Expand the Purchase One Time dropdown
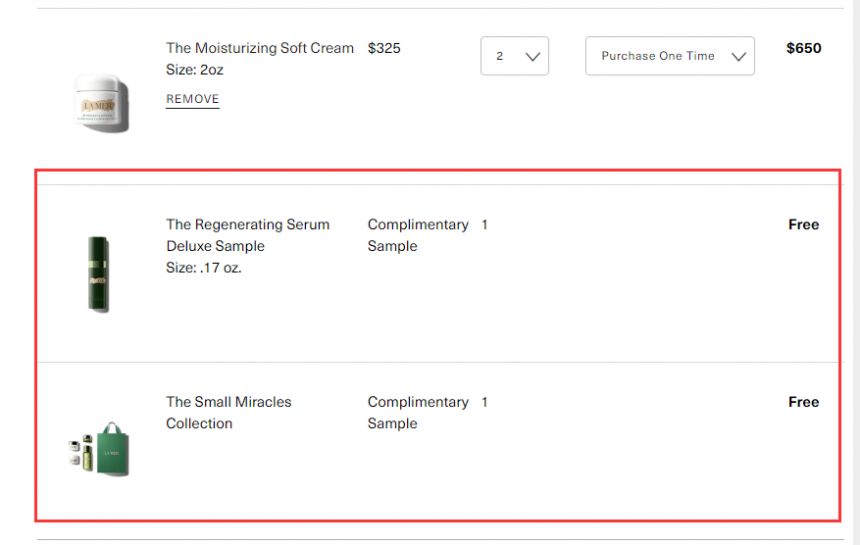 point(670,56)
